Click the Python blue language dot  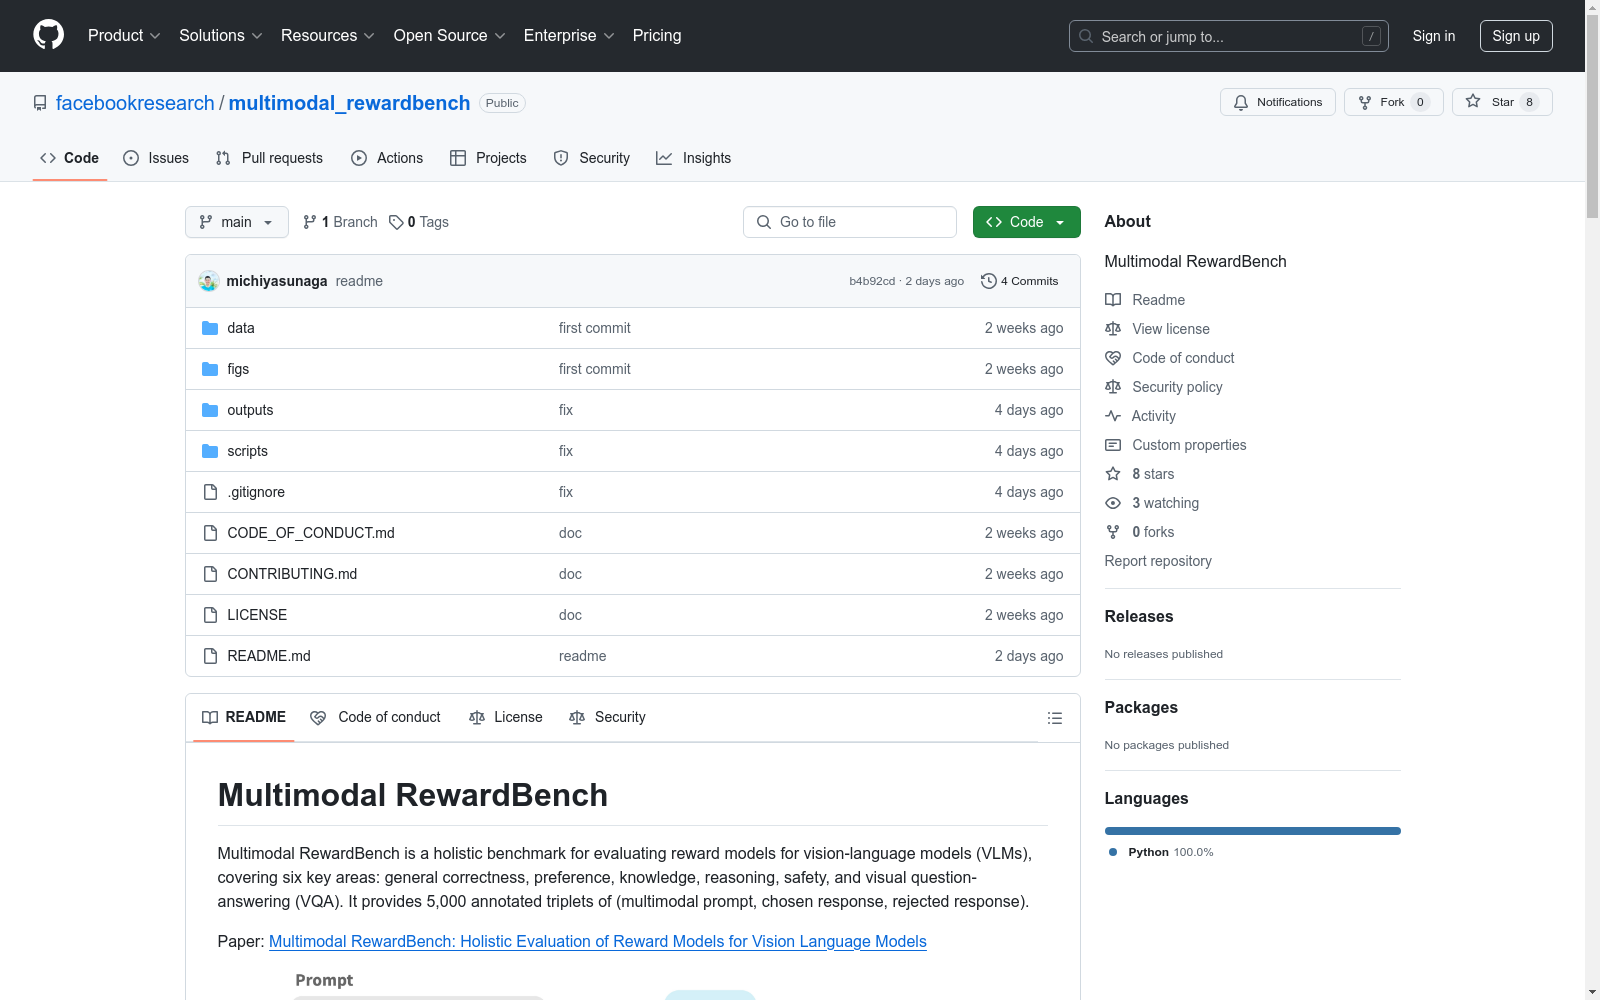pos(1113,852)
